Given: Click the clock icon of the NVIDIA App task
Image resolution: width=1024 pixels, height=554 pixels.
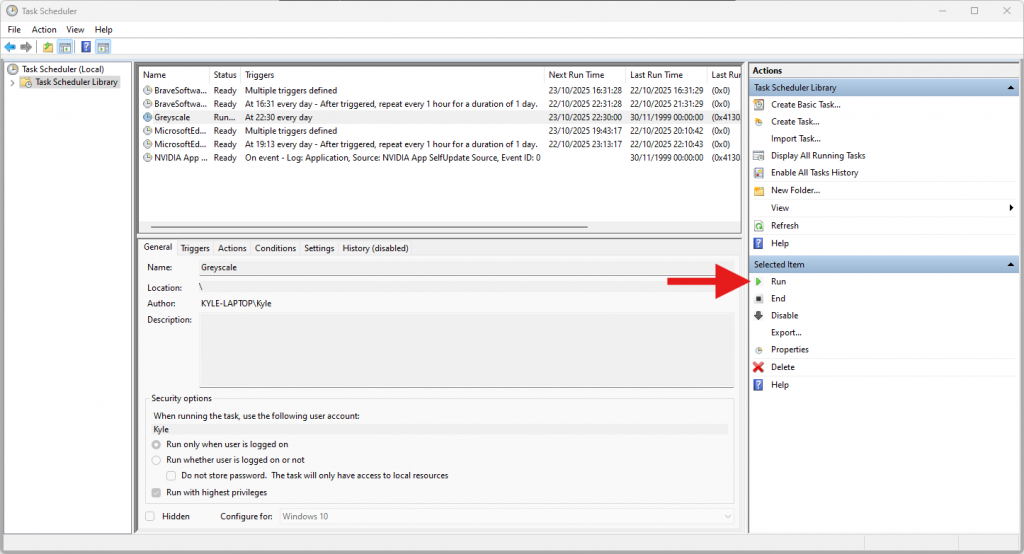Looking at the screenshot, I should 148,157.
